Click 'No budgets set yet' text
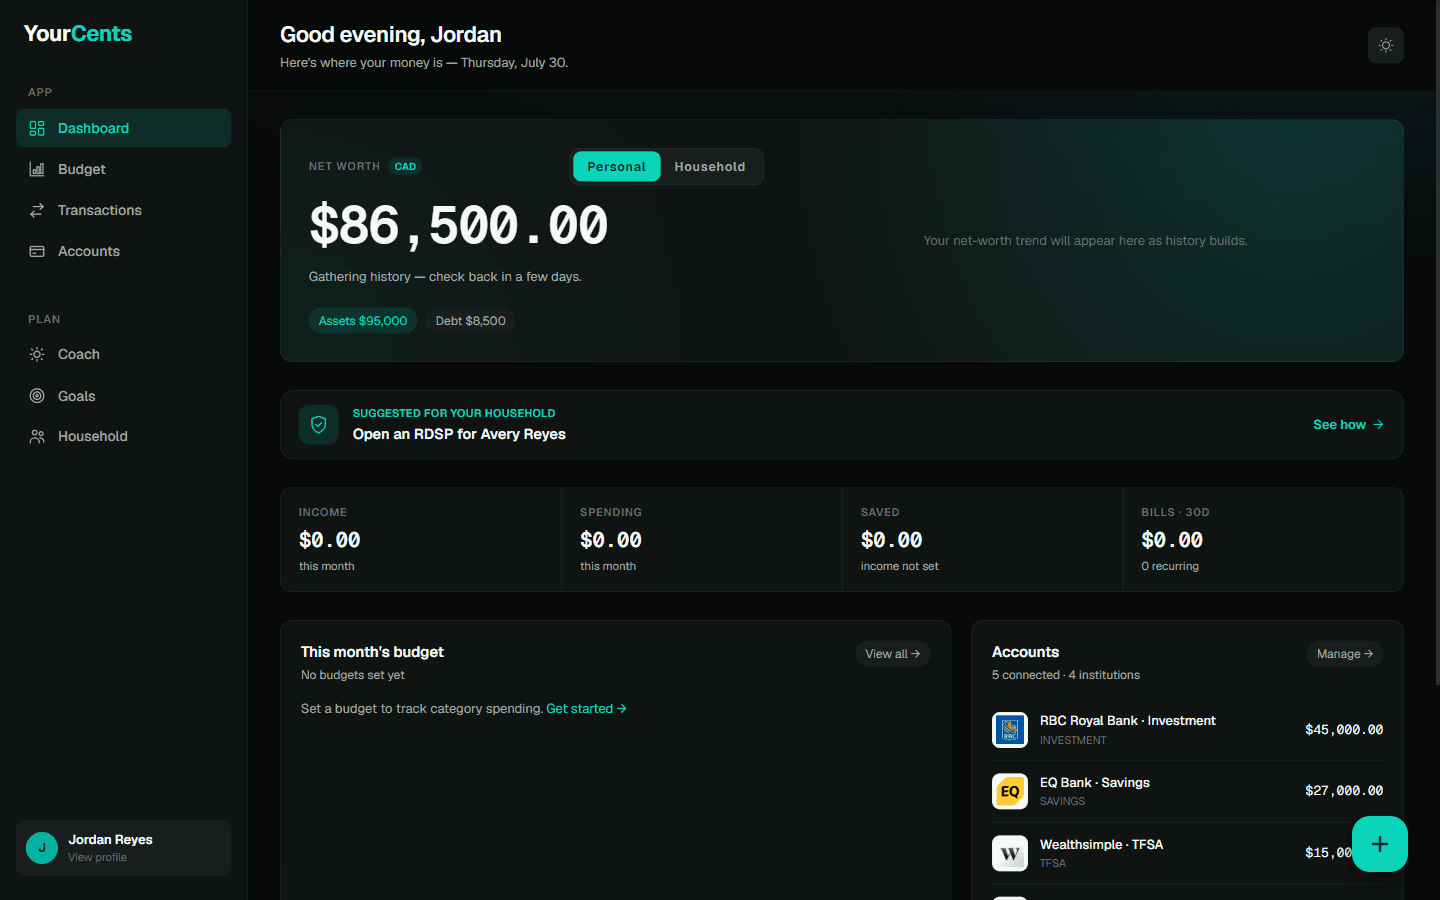The width and height of the screenshot is (1440, 900). point(353,675)
